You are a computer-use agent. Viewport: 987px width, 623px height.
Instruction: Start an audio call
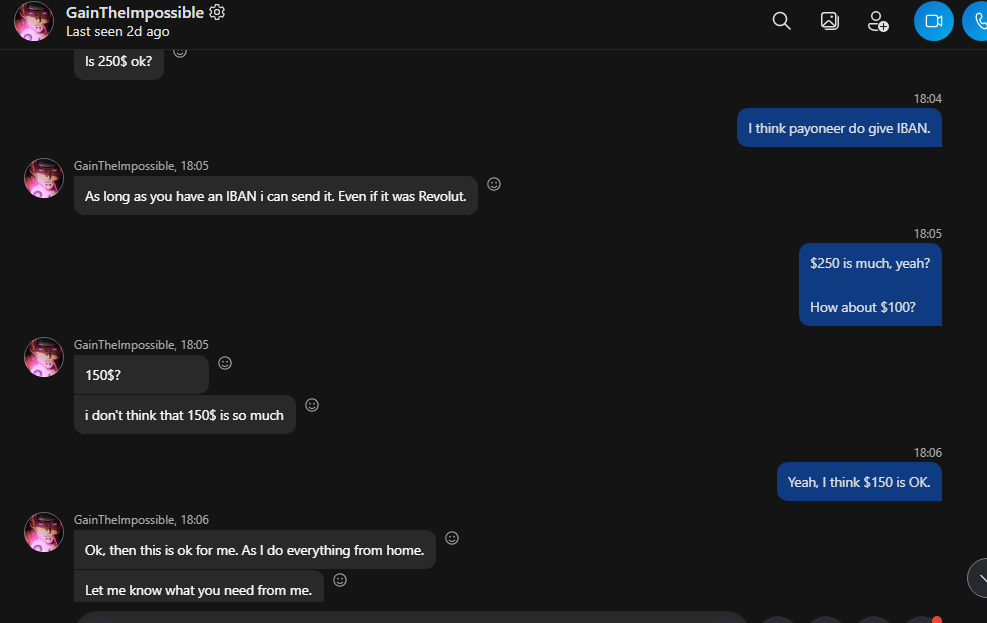click(977, 21)
